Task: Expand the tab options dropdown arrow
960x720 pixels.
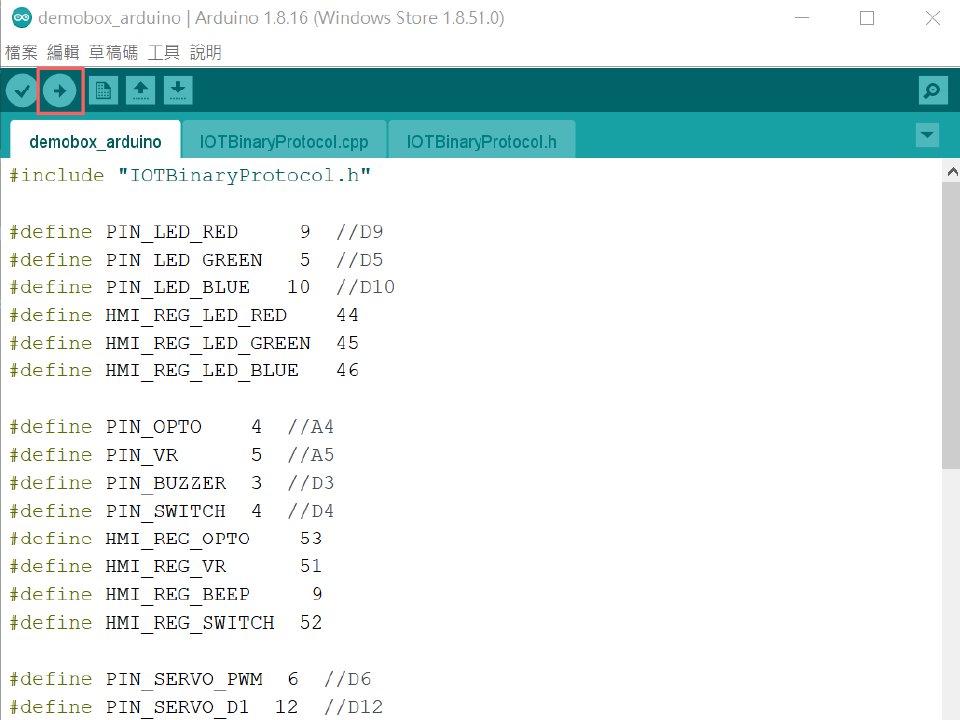Action: tap(927, 135)
